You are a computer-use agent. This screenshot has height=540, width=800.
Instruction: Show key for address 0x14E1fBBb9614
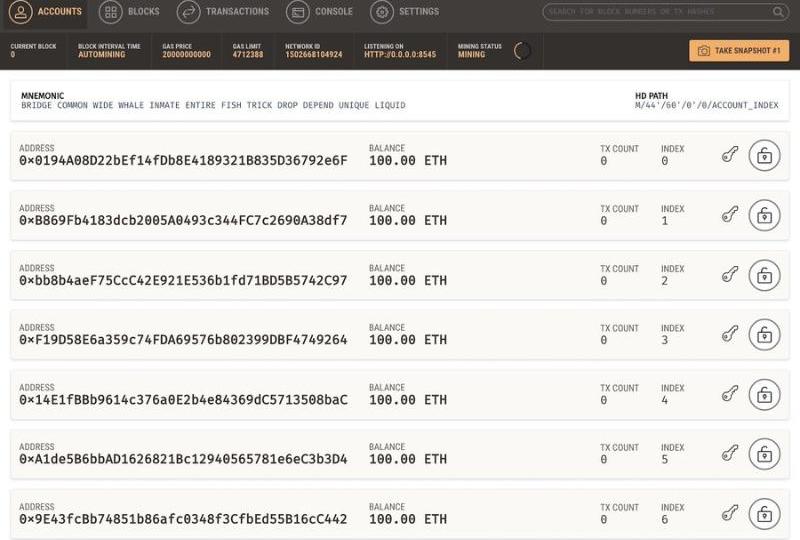point(730,394)
